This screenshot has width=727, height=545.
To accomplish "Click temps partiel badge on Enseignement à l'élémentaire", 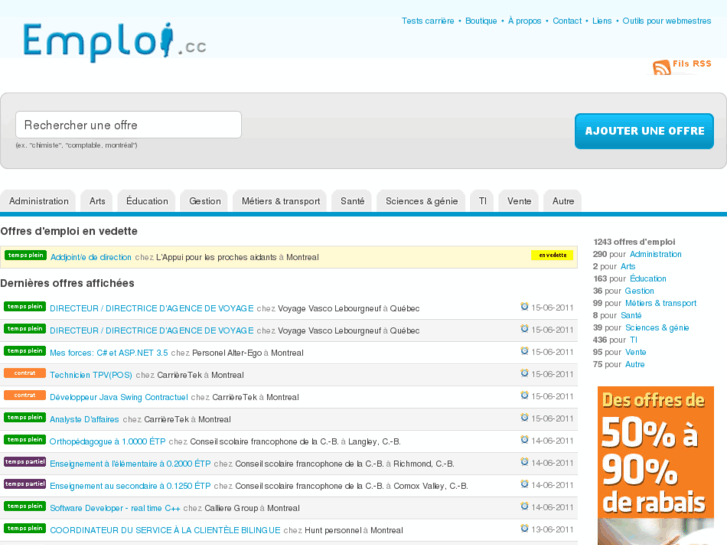I will (x=25, y=462).
